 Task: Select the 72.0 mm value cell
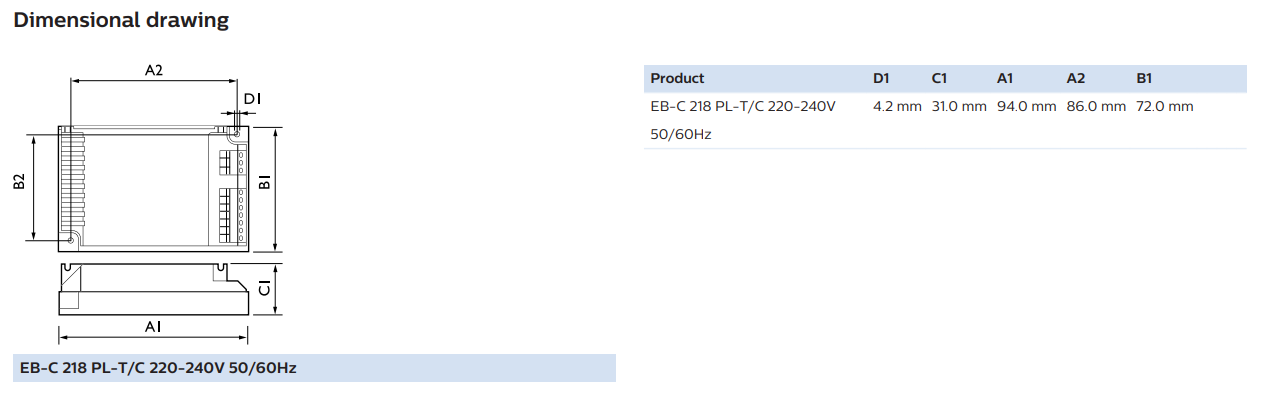pos(1165,106)
